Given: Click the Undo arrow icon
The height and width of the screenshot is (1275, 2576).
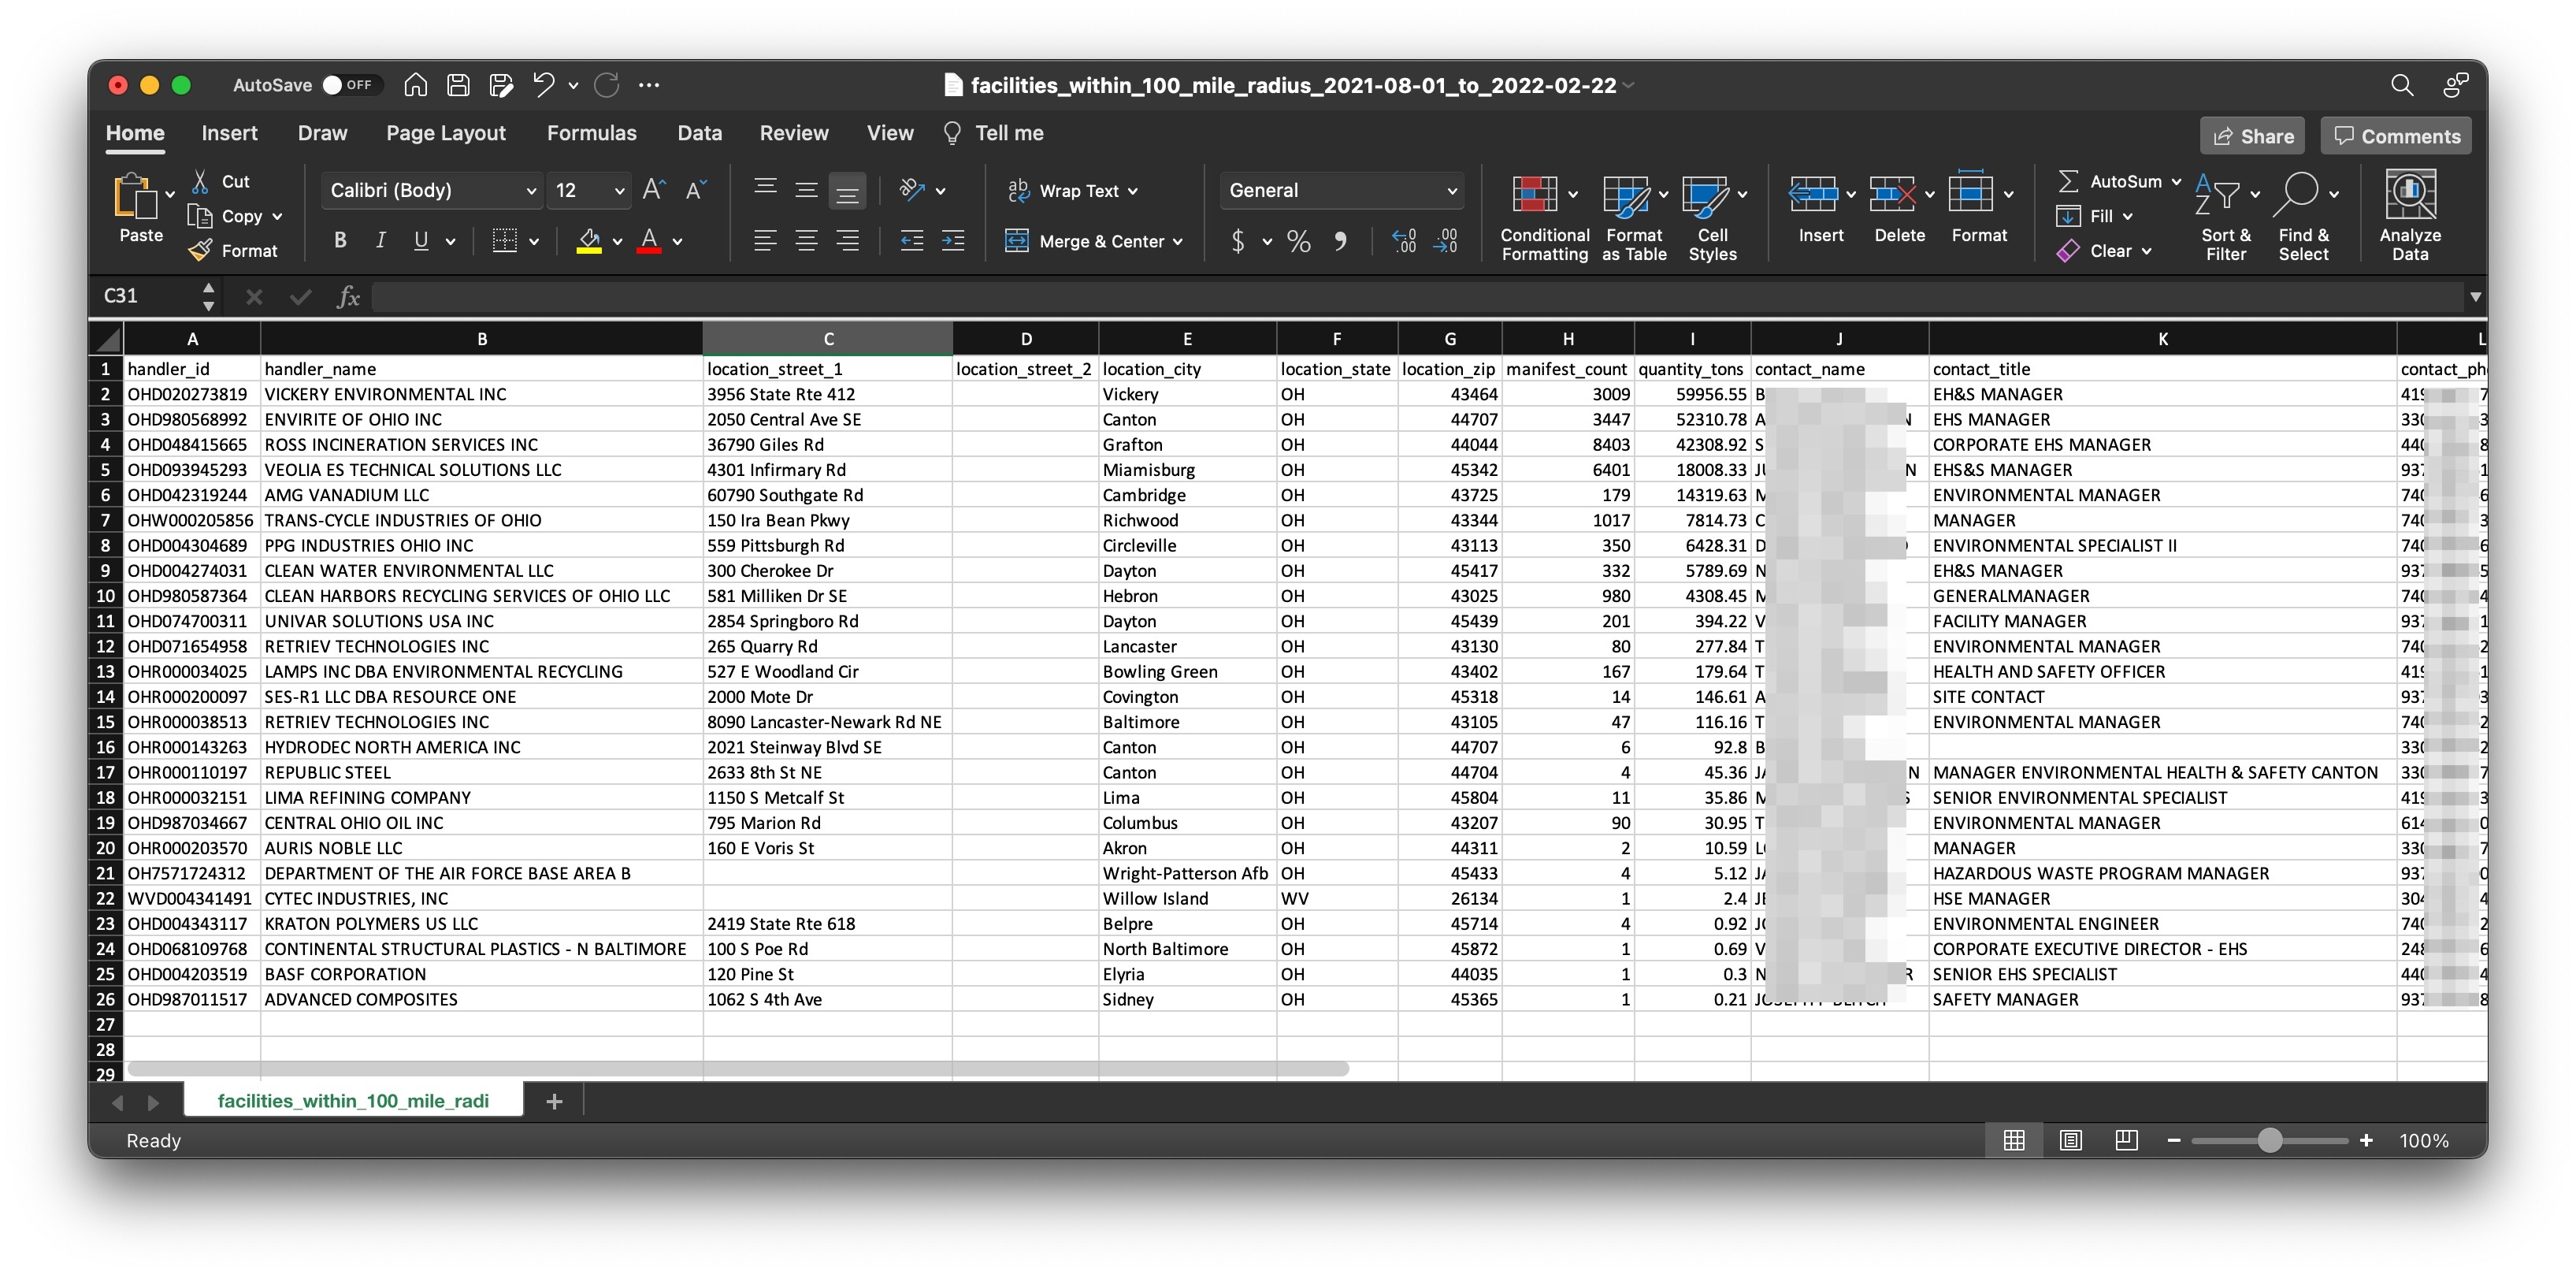Looking at the screenshot, I should [x=543, y=85].
